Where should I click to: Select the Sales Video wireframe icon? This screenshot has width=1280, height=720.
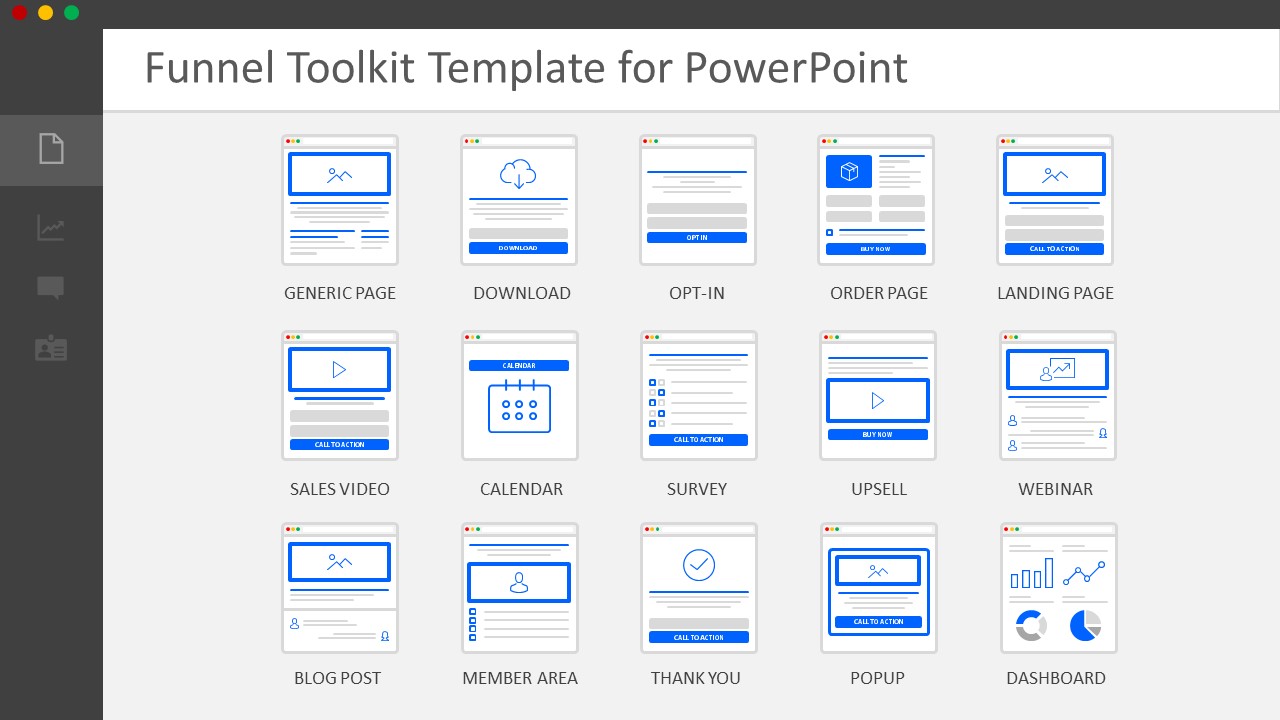coord(340,396)
